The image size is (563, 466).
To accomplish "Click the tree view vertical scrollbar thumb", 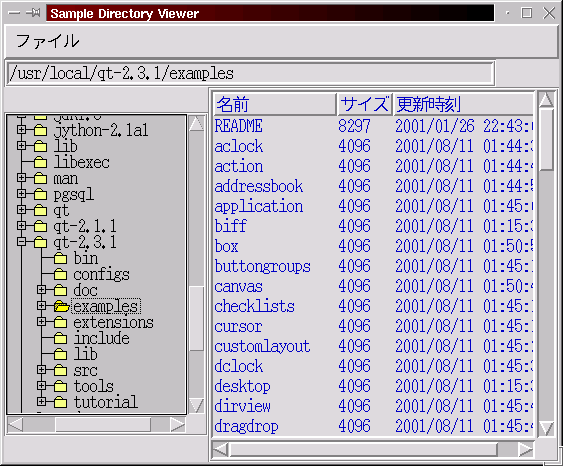I will 196,318.
